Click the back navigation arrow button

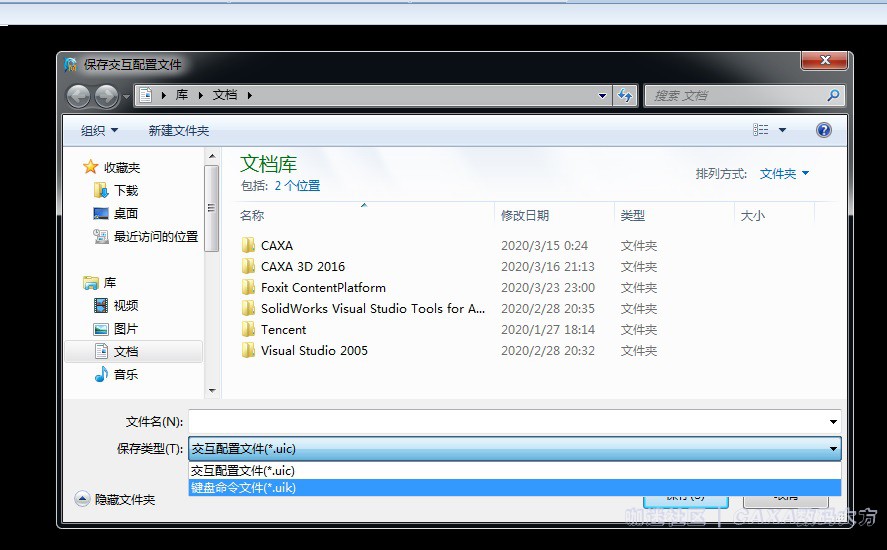[x=78, y=96]
